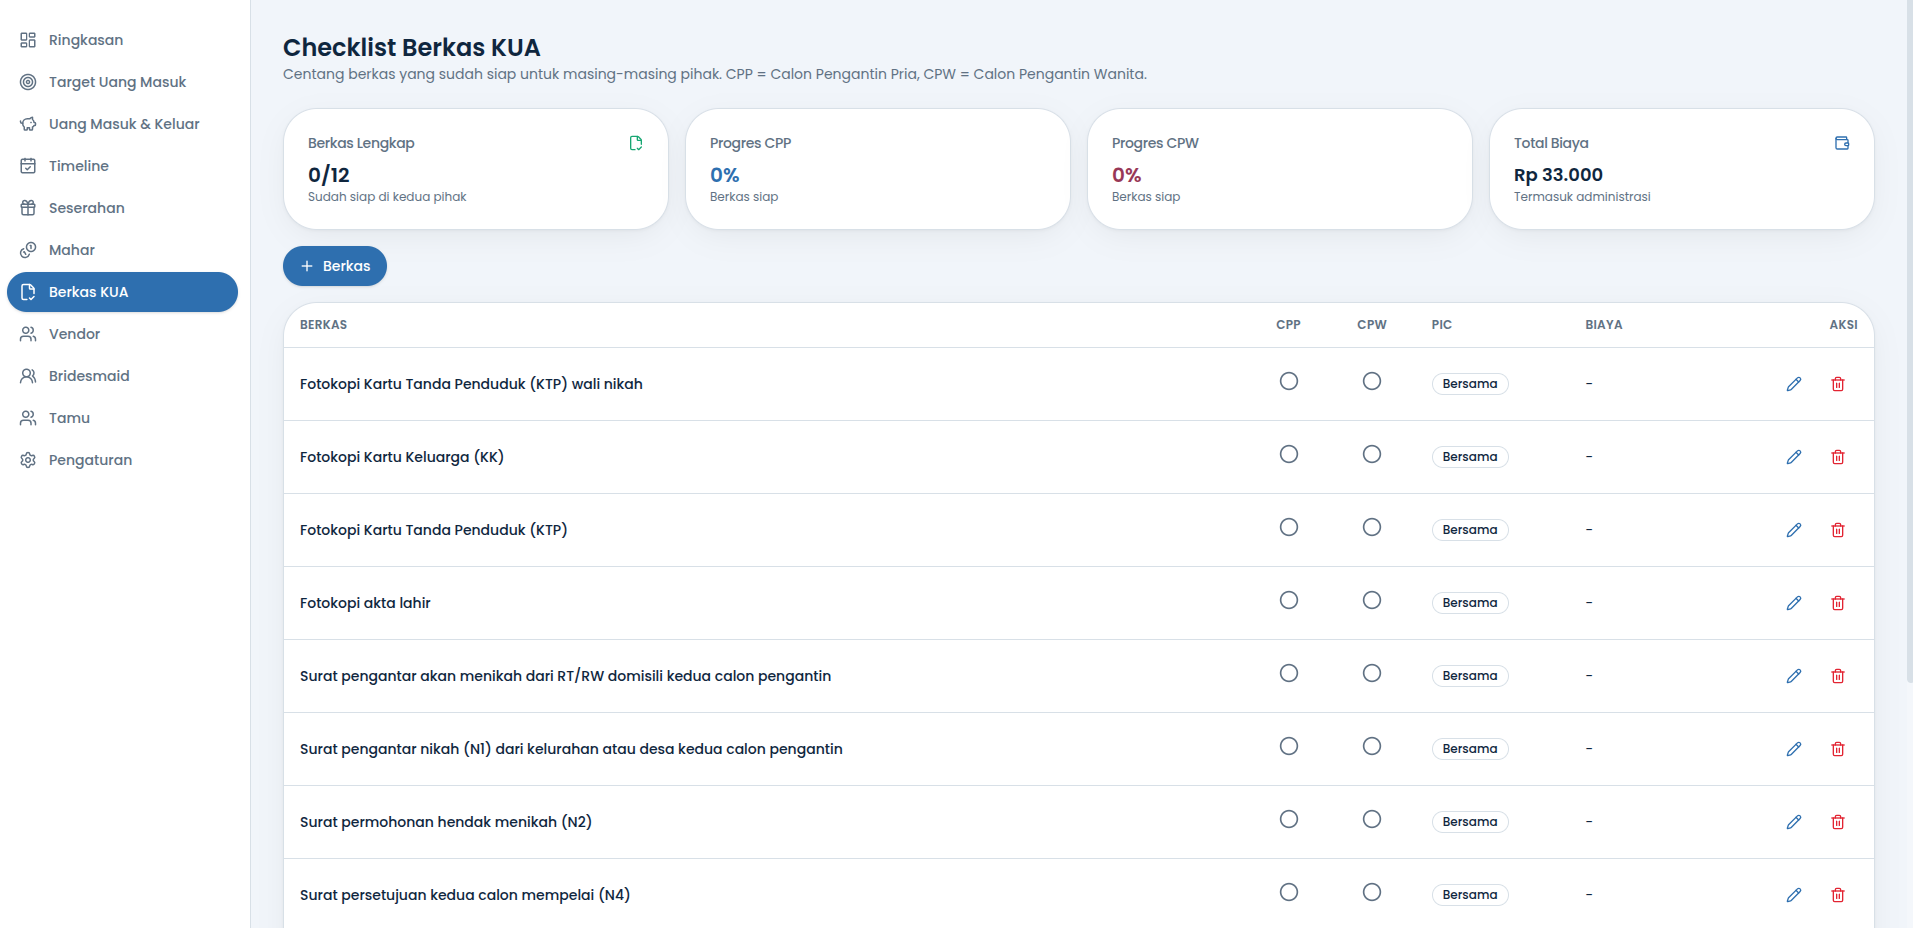The image size is (1913, 928).
Task: Select the active Berkas KUA menu item
Action: click(122, 292)
